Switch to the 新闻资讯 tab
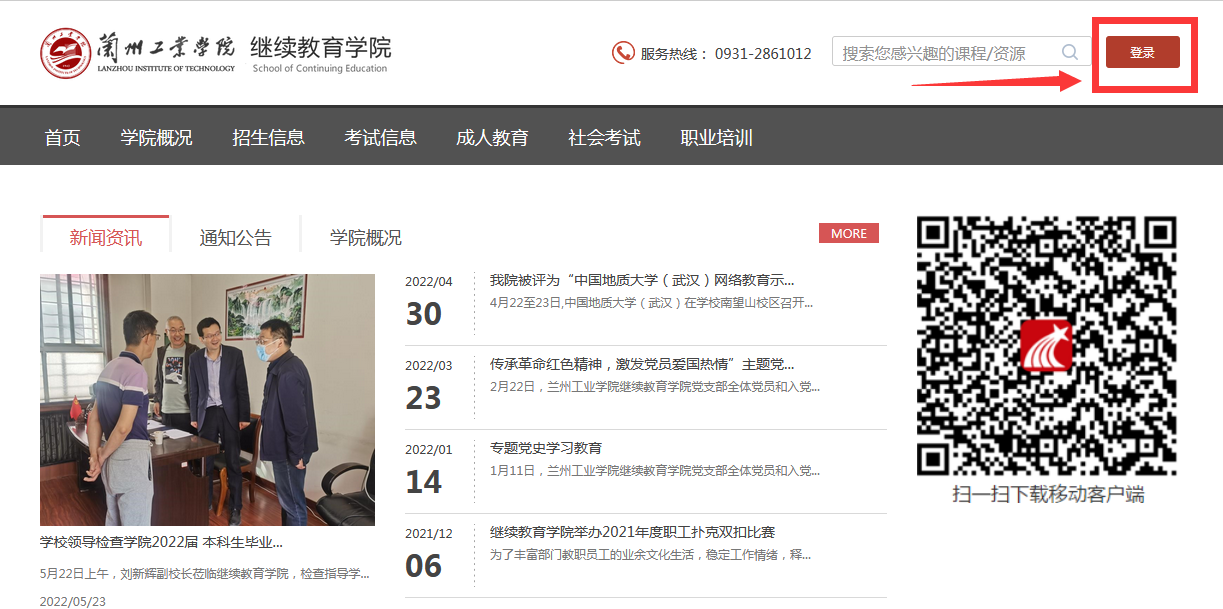1223x609 pixels. click(x=106, y=237)
